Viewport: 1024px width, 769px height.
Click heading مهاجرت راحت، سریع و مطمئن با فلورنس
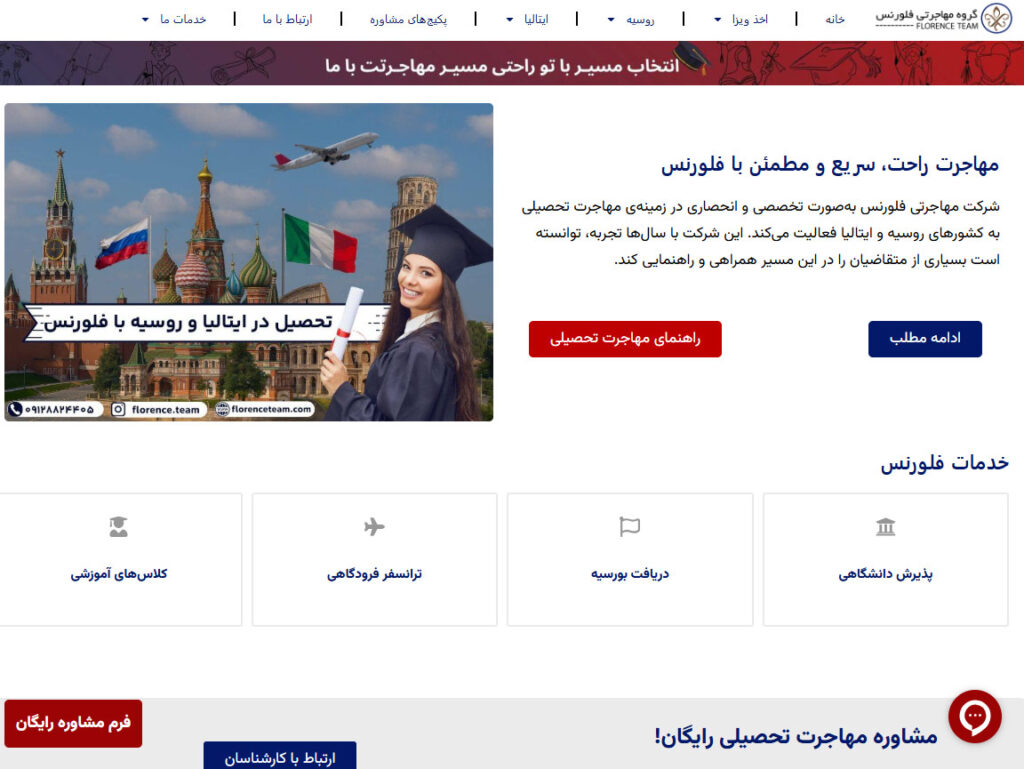[829, 165]
